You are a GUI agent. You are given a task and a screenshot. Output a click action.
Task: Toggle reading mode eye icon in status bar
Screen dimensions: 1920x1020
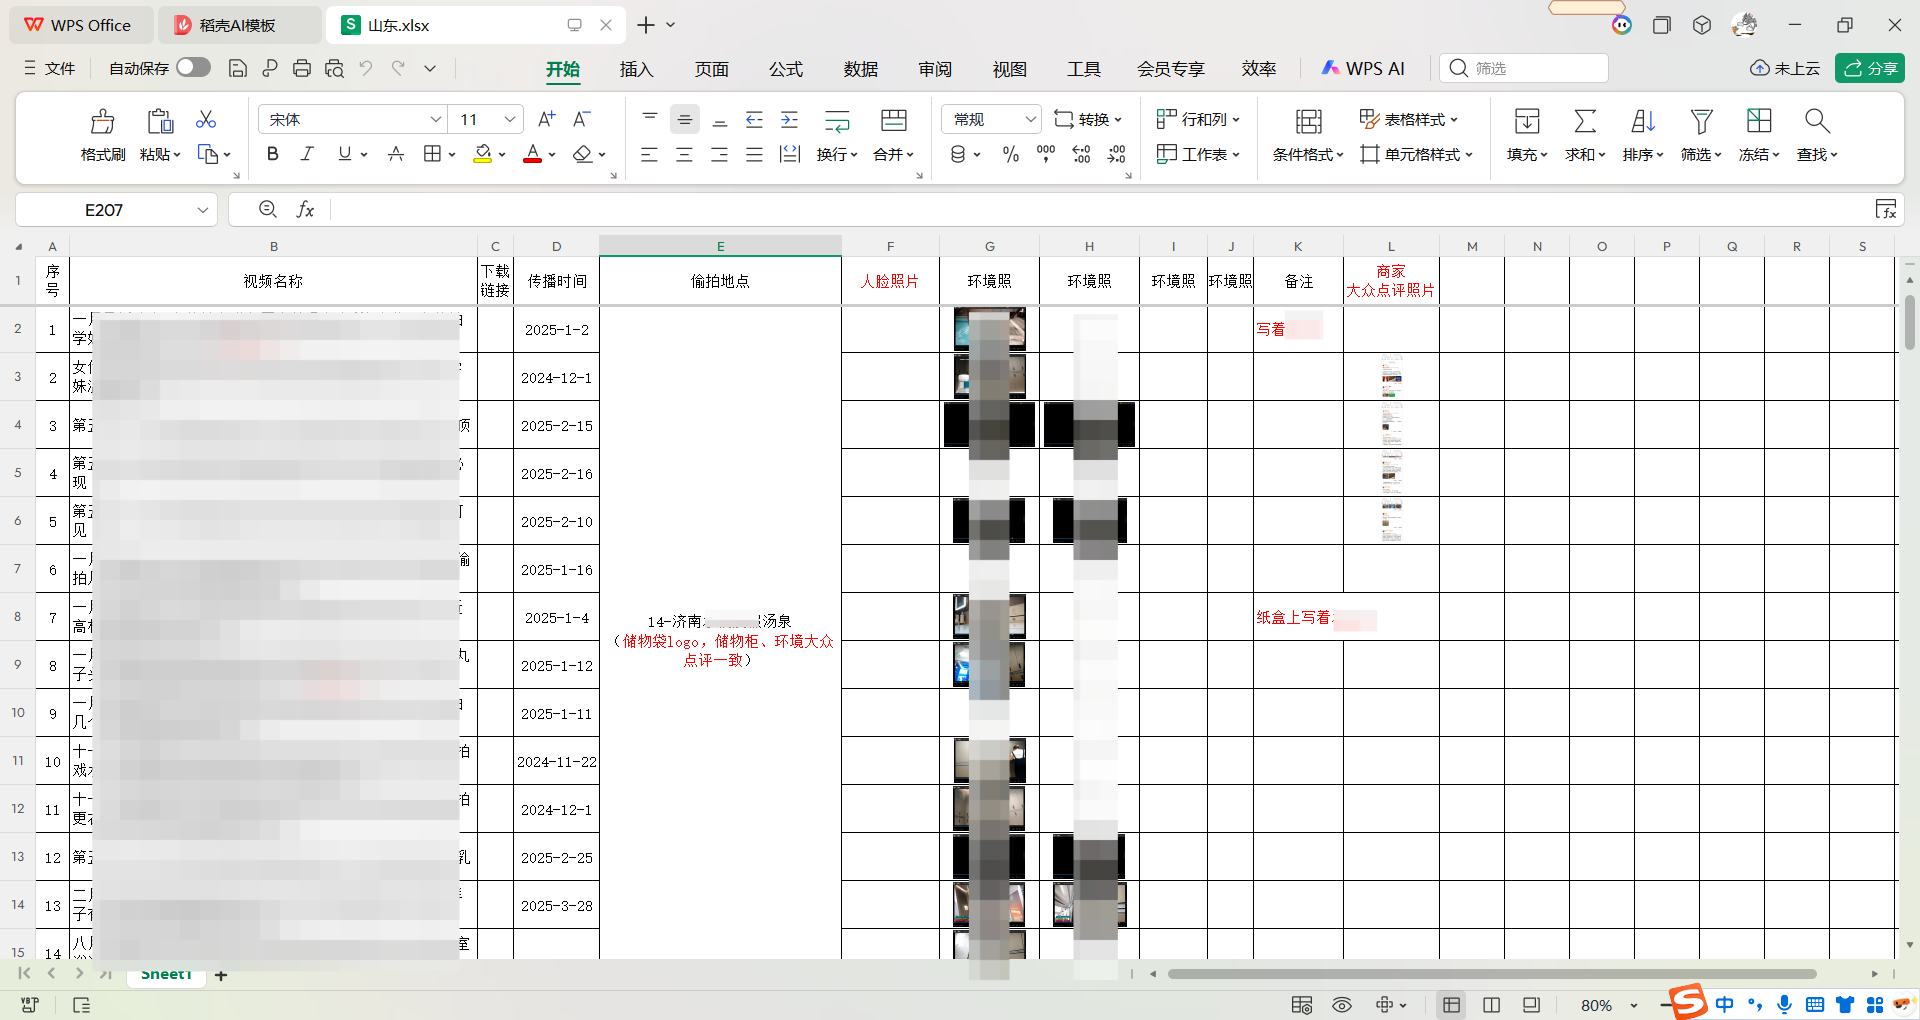pyautogui.click(x=1342, y=1005)
